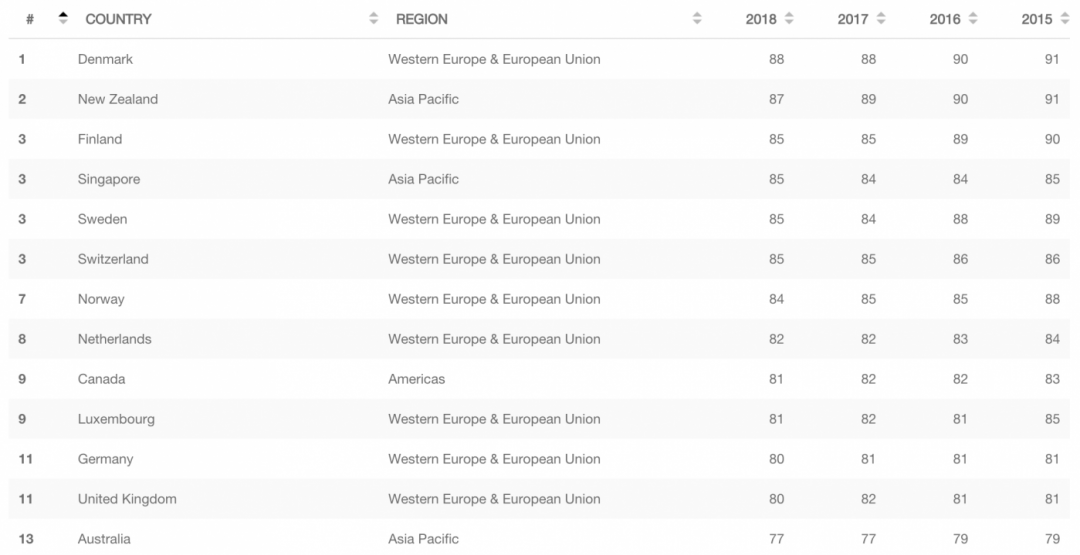
Task: Sort by 2017 using its arrow icon
Action: [x=881, y=19]
